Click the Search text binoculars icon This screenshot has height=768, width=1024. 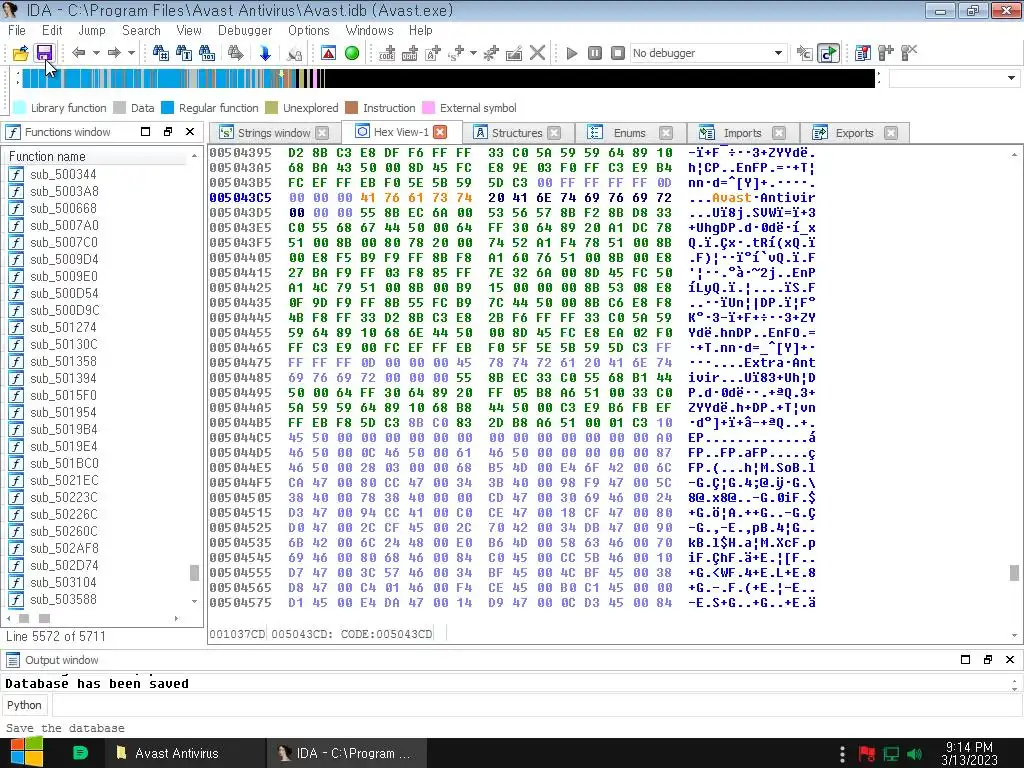point(184,53)
